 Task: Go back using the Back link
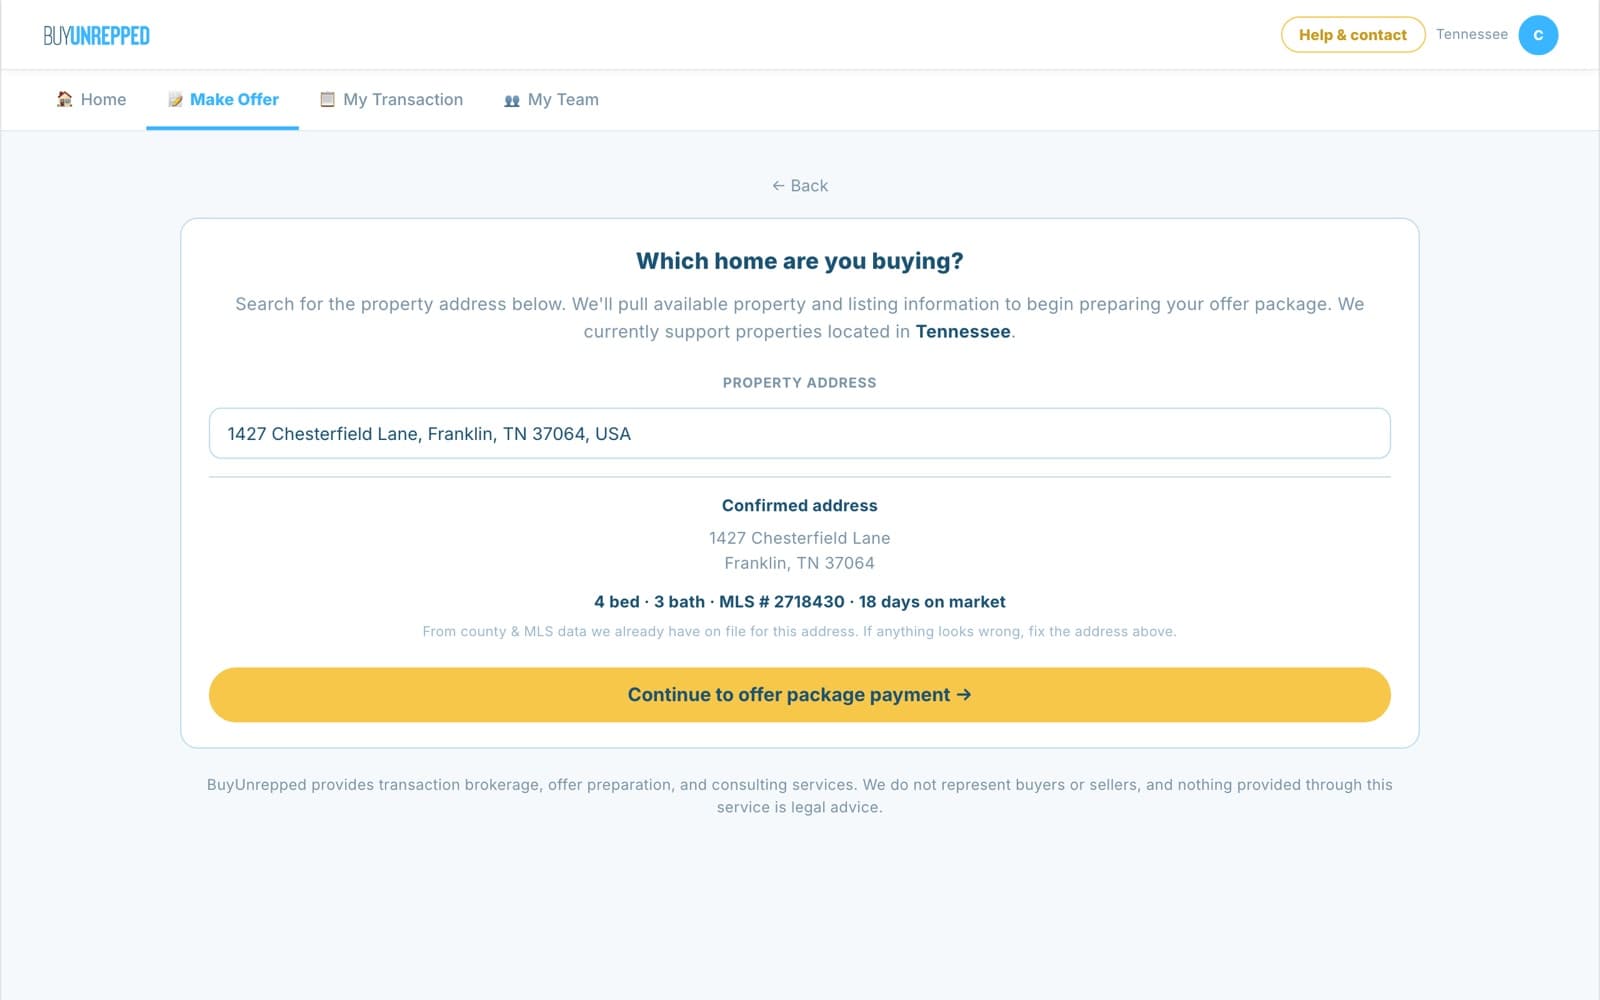coord(800,186)
